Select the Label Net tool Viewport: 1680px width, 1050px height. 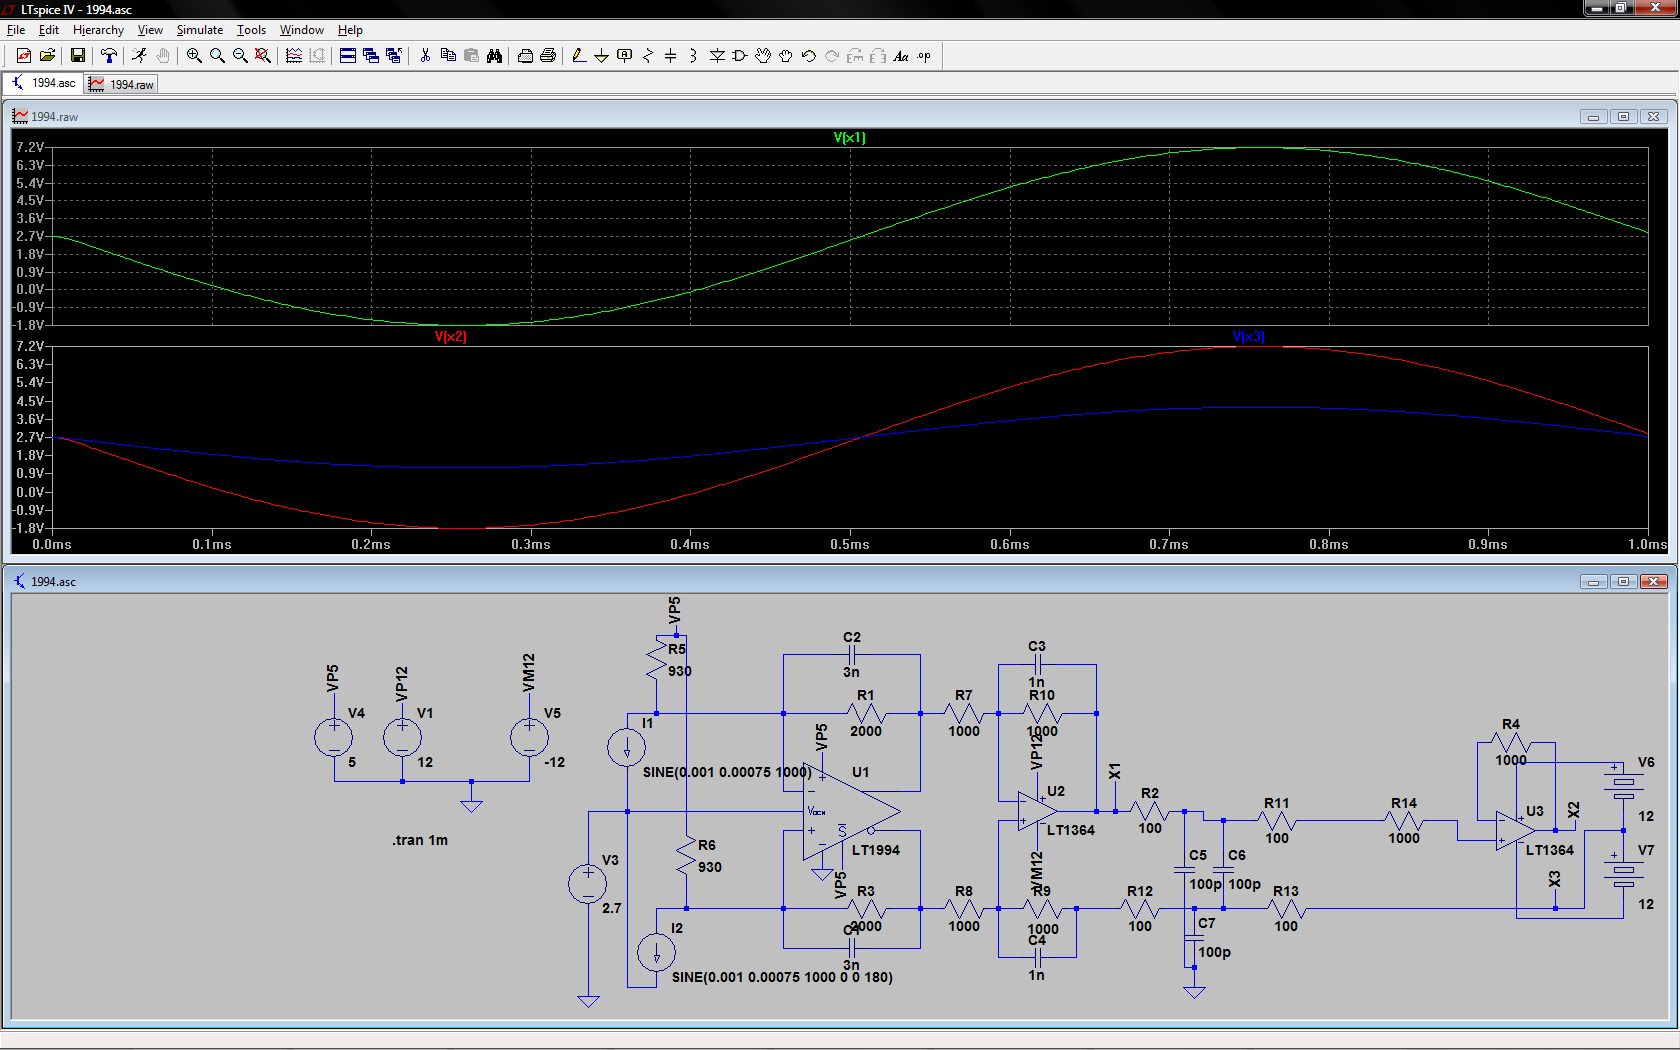[x=625, y=56]
